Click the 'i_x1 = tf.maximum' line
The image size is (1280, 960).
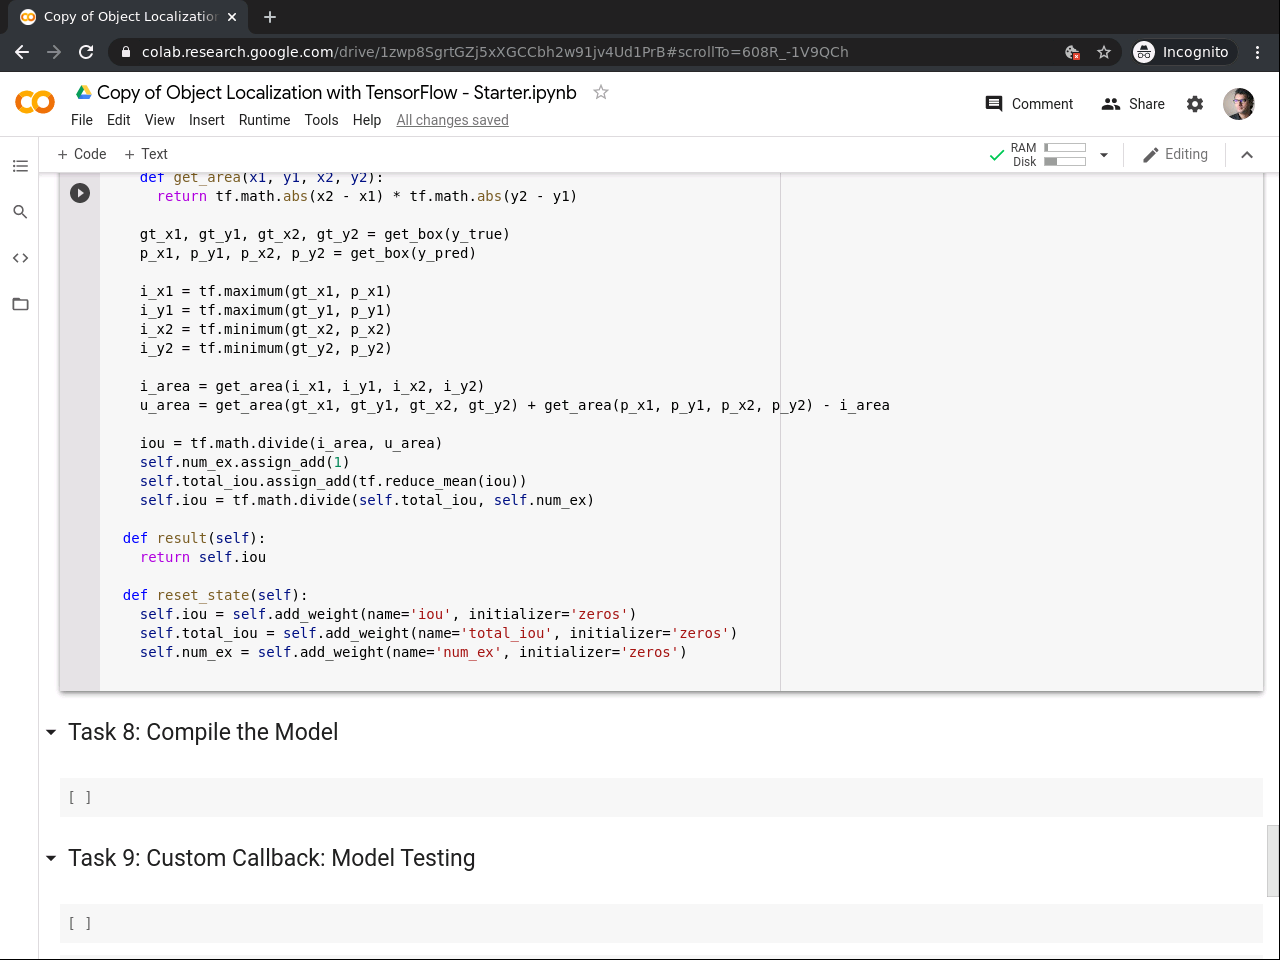point(266,291)
